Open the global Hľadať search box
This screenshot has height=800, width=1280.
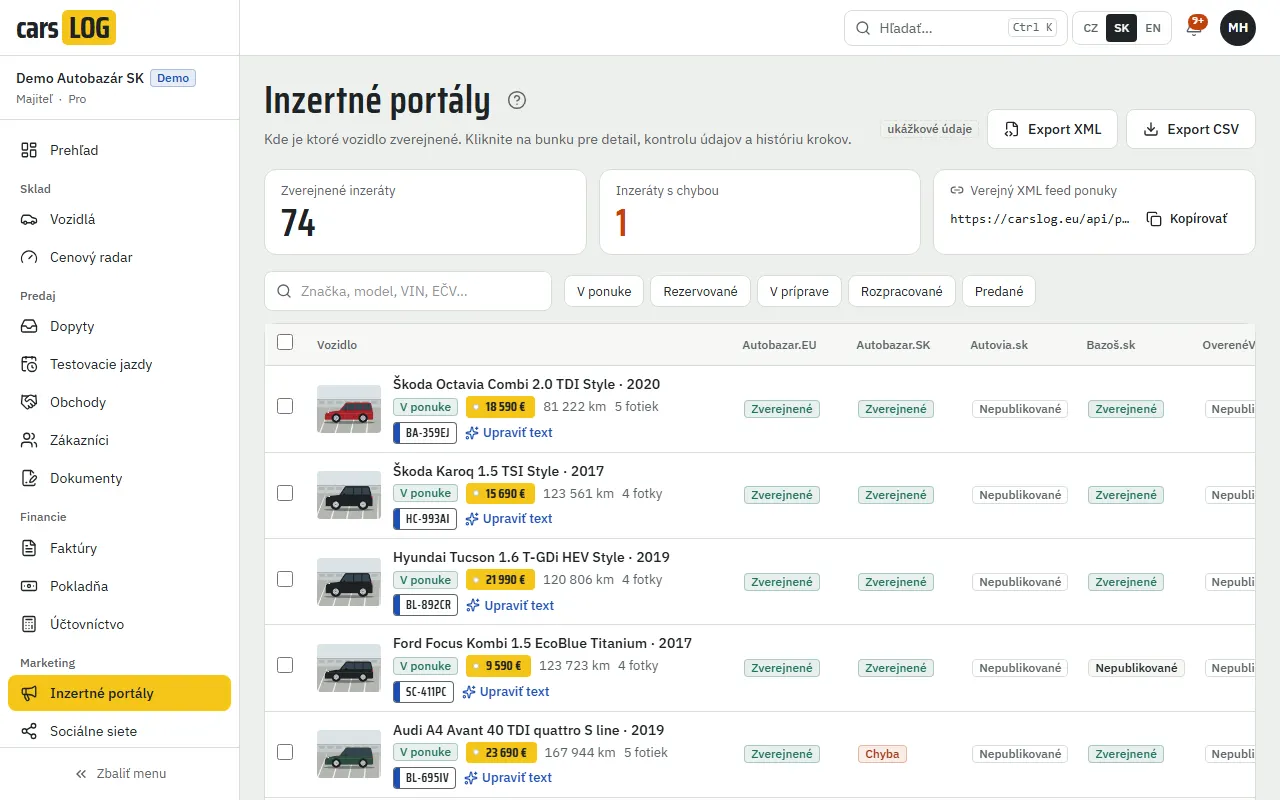point(954,28)
